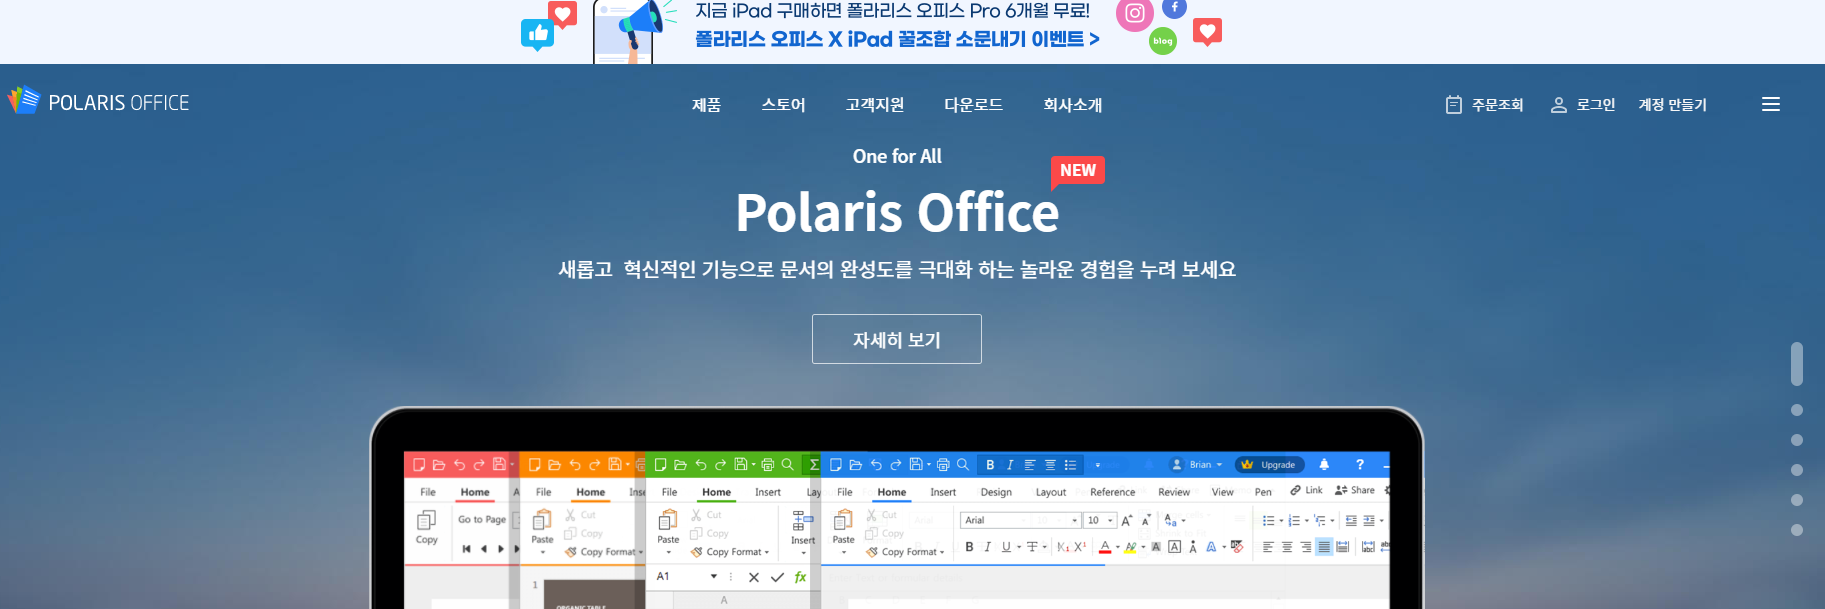Click the Facebook icon in the banner
1825x609 pixels.
(x=1174, y=8)
